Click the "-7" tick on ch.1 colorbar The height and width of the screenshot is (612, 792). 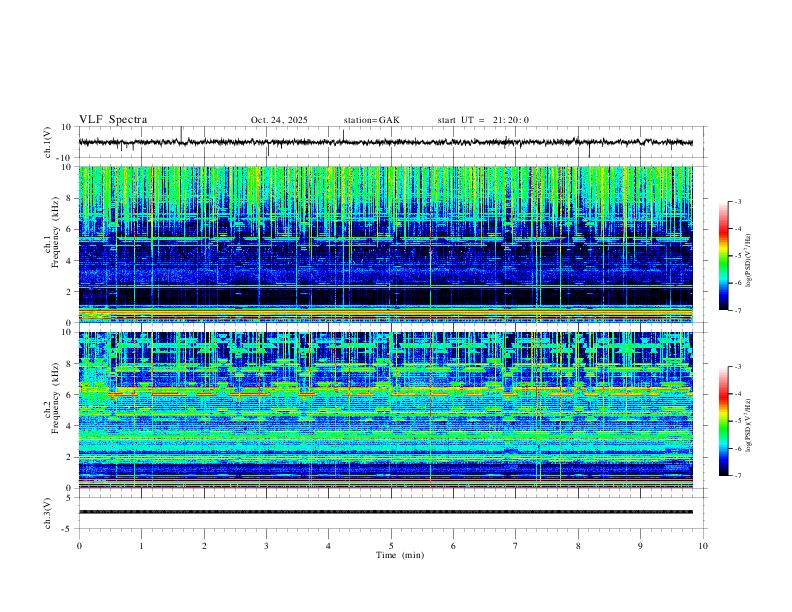(x=738, y=311)
